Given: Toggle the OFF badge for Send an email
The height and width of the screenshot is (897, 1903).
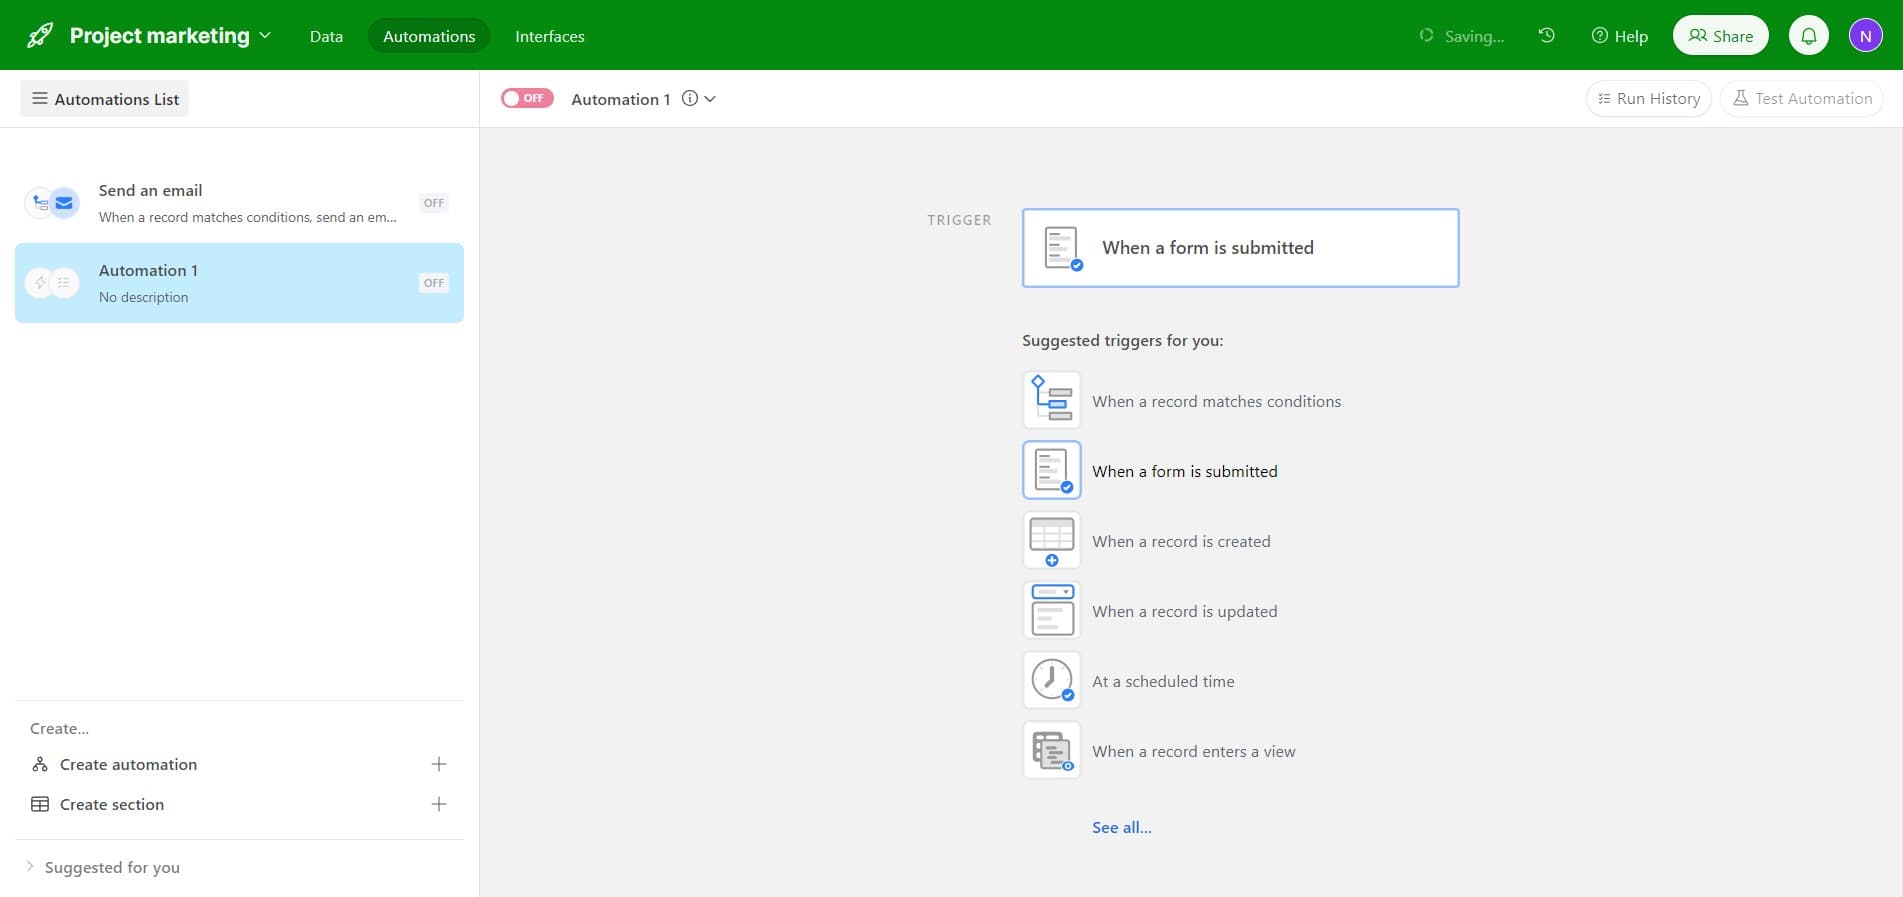Looking at the screenshot, I should coord(433,203).
